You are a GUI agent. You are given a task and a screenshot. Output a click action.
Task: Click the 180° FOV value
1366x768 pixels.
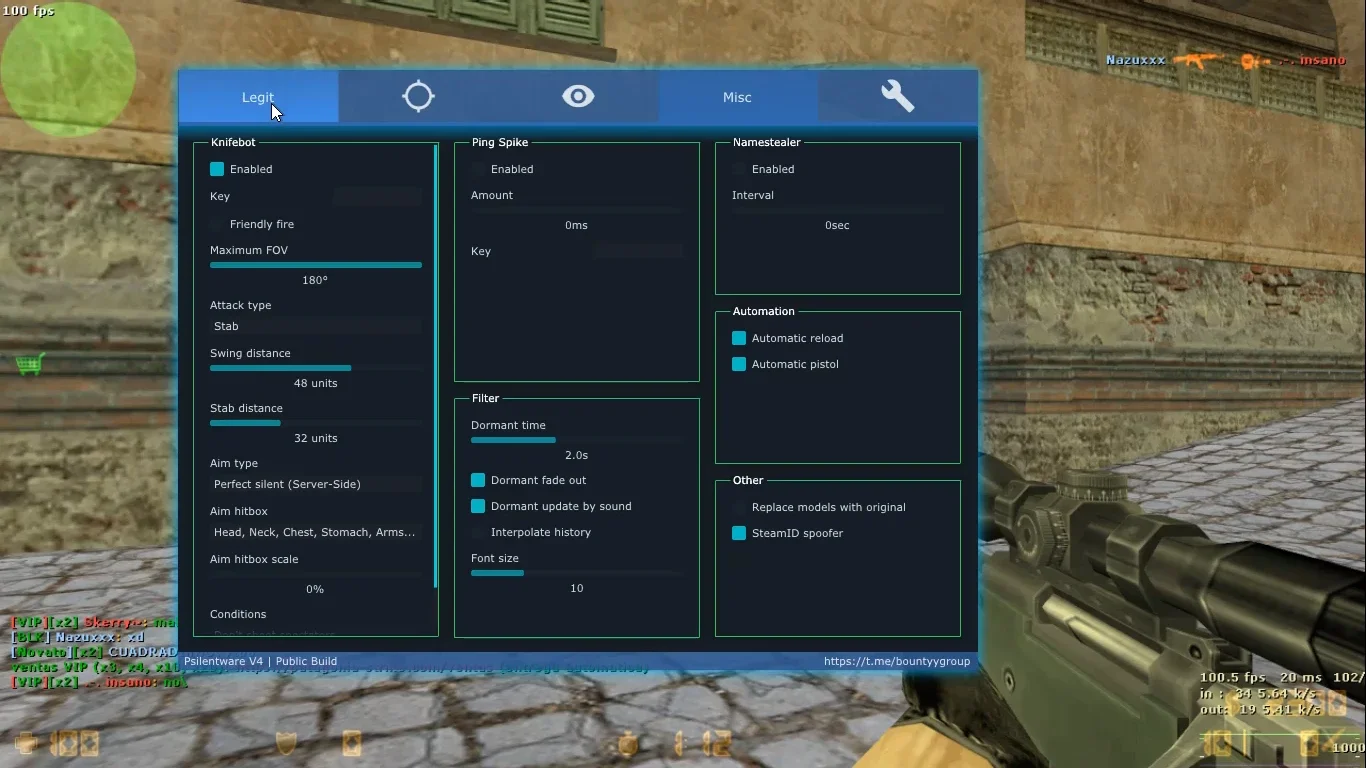(315, 280)
